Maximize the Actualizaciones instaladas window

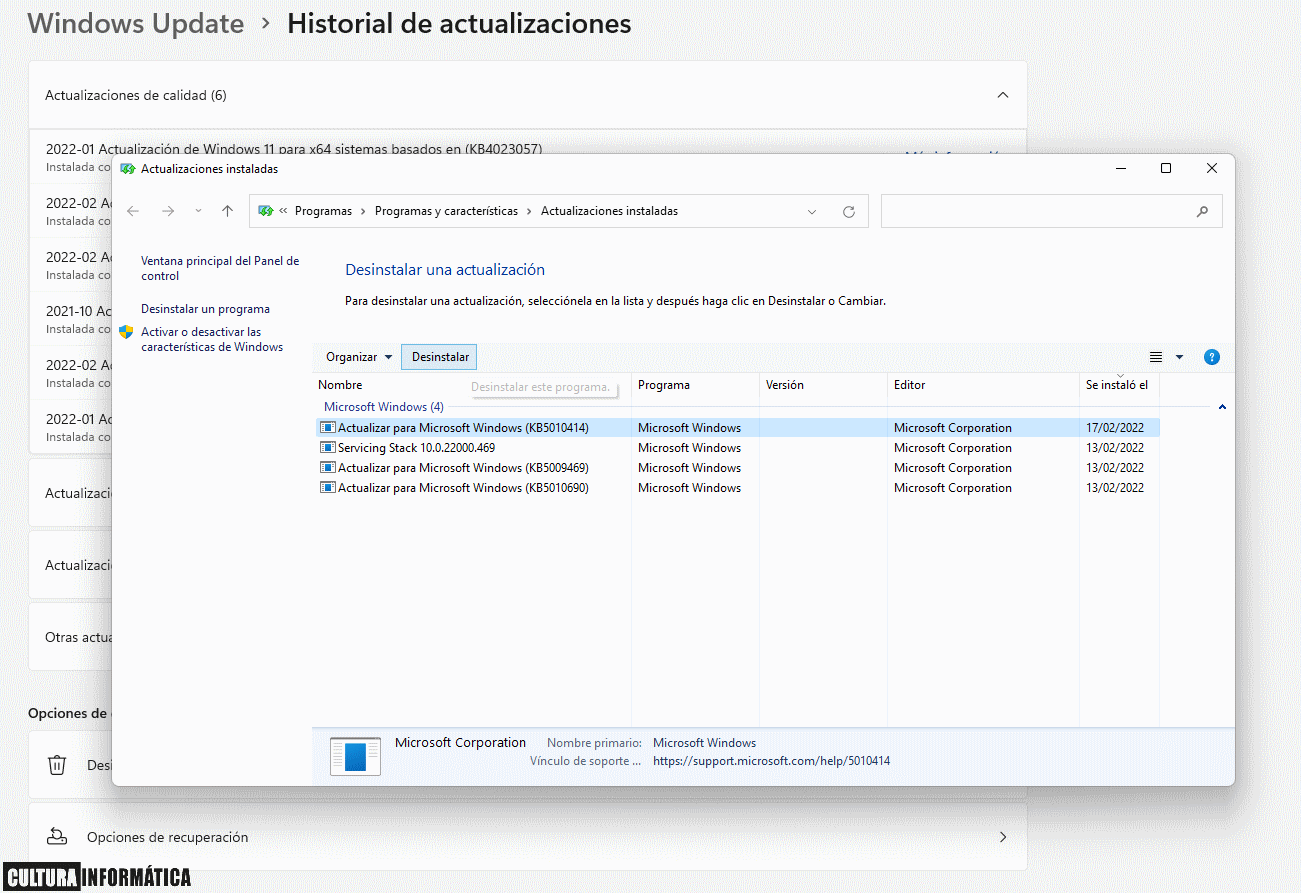pos(1166,169)
